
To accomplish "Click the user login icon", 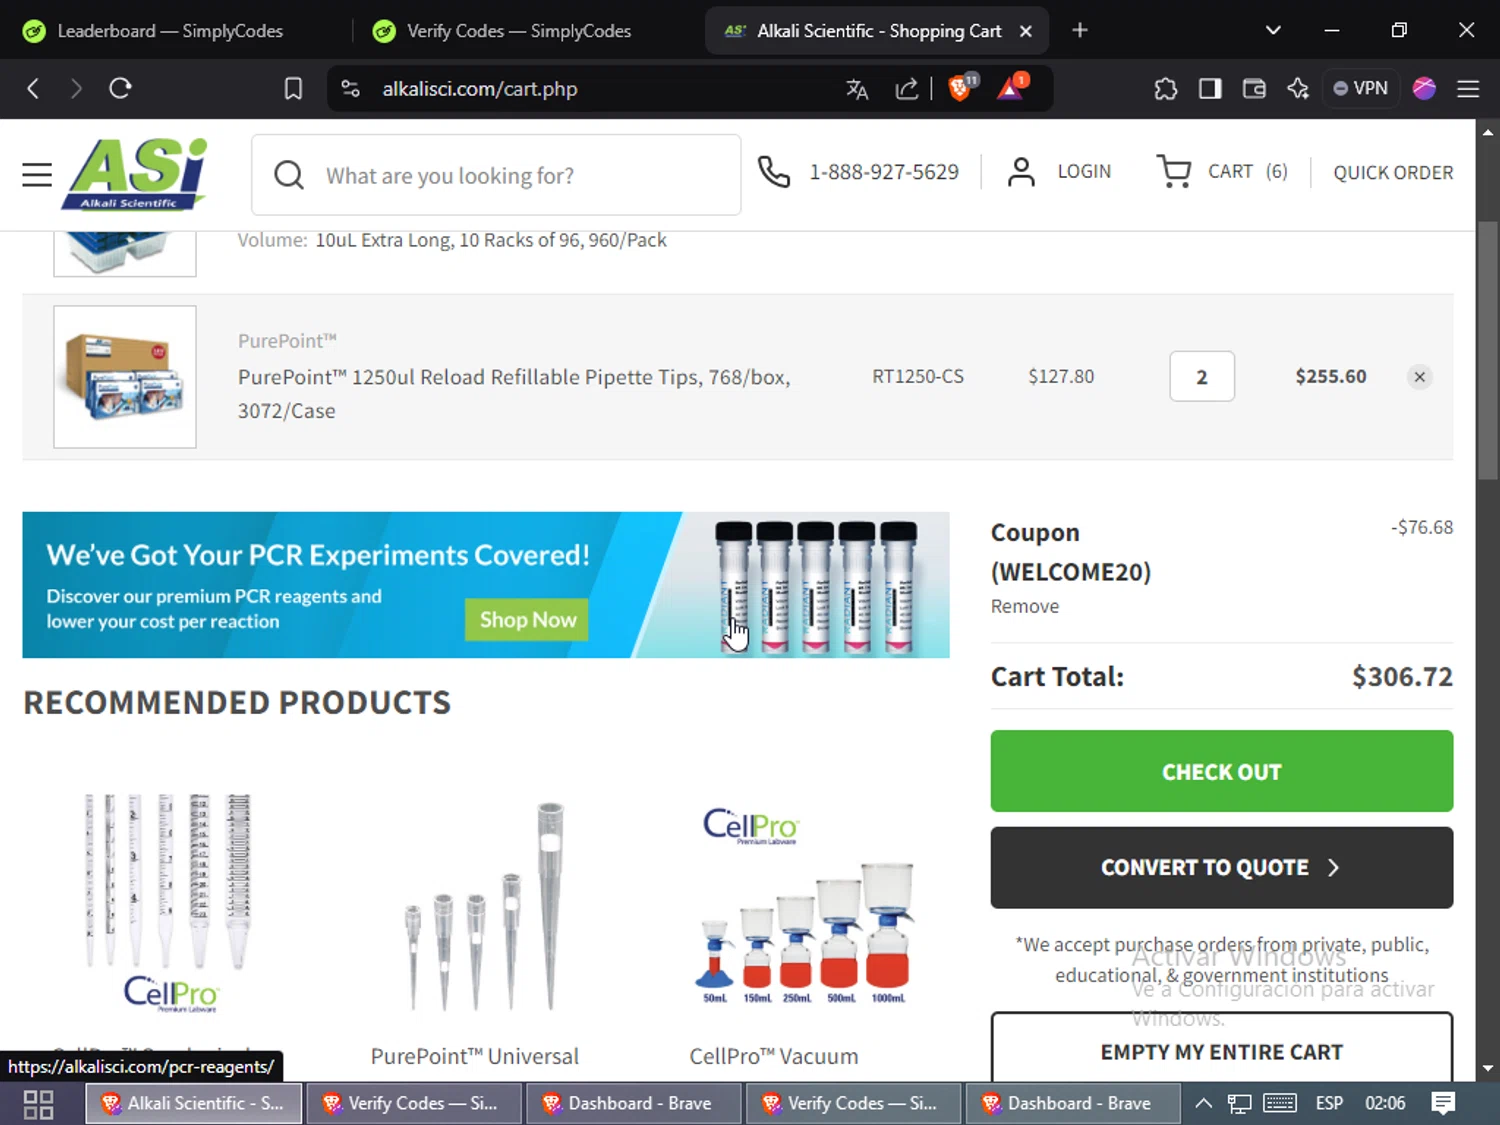I will 1021,171.
